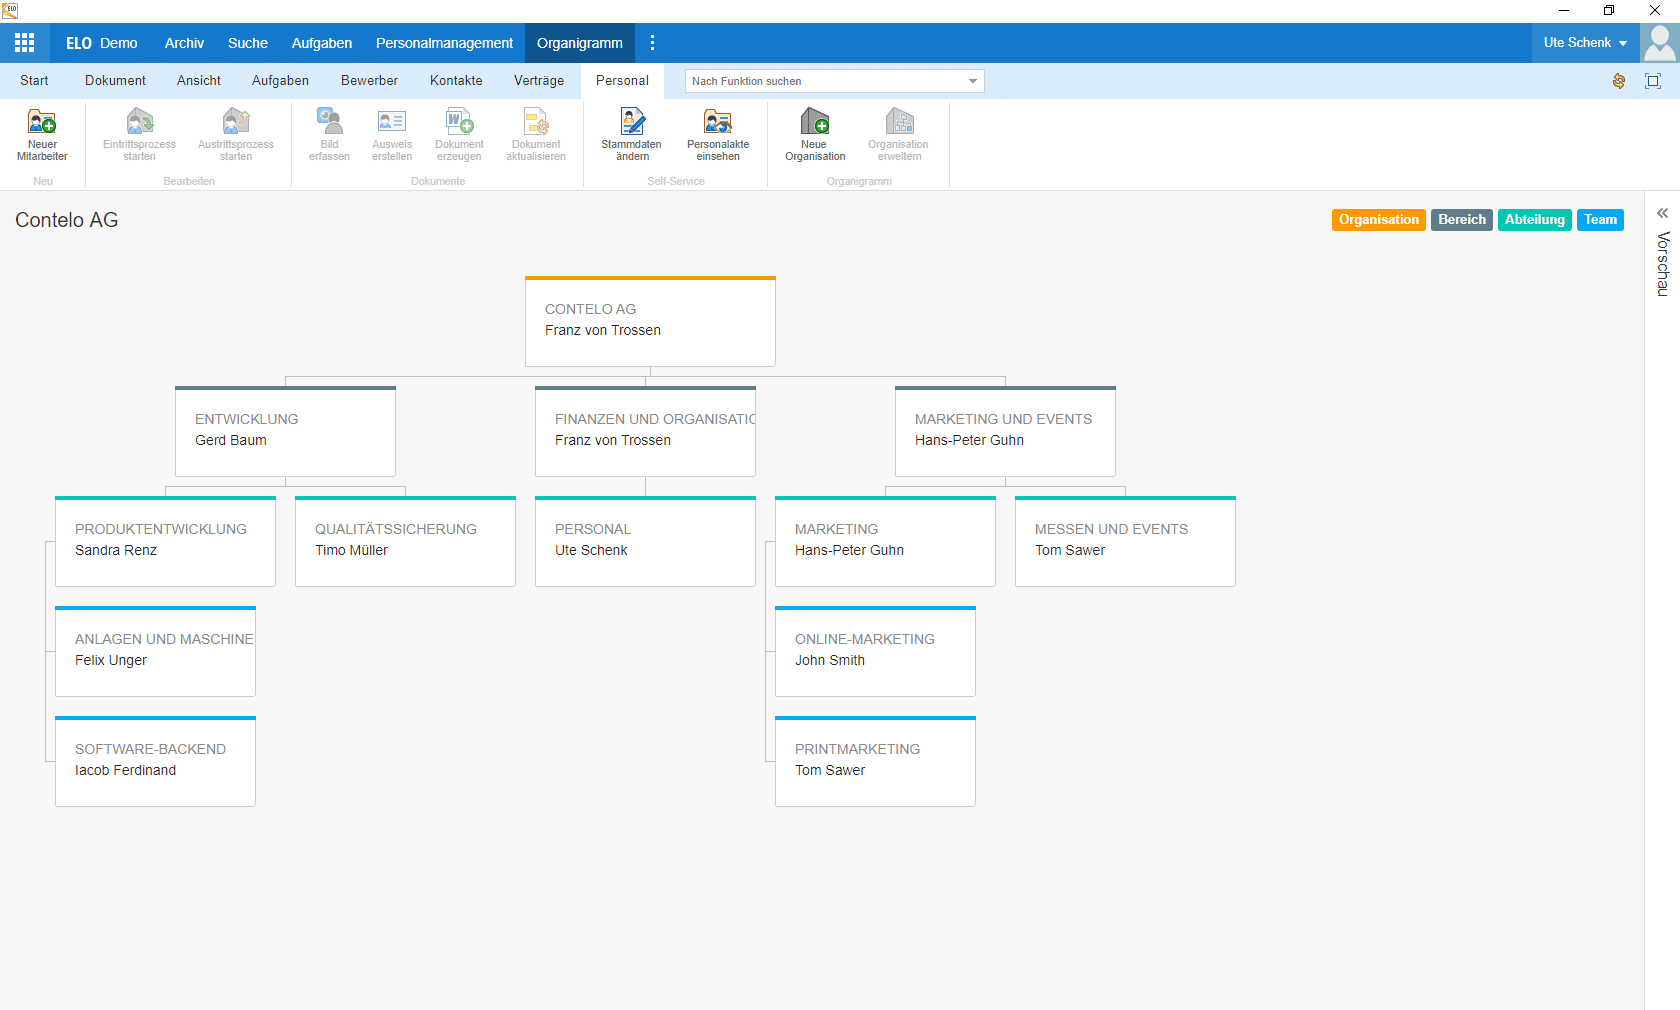The width and height of the screenshot is (1680, 1010).
Task: Switch to the Dokument ribbon tab
Action: click(115, 81)
